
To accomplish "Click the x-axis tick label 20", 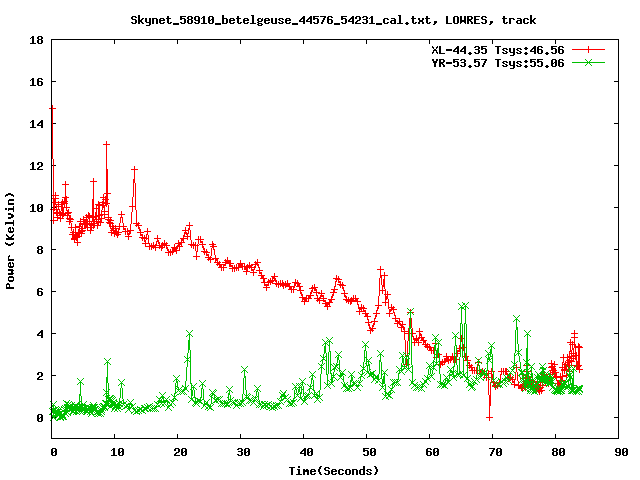I will [180, 452].
